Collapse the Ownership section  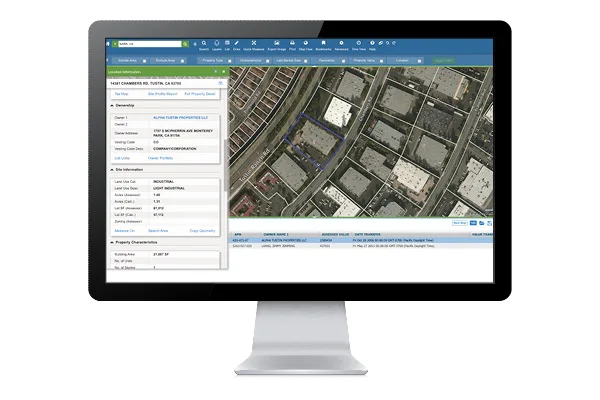pos(112,105)
